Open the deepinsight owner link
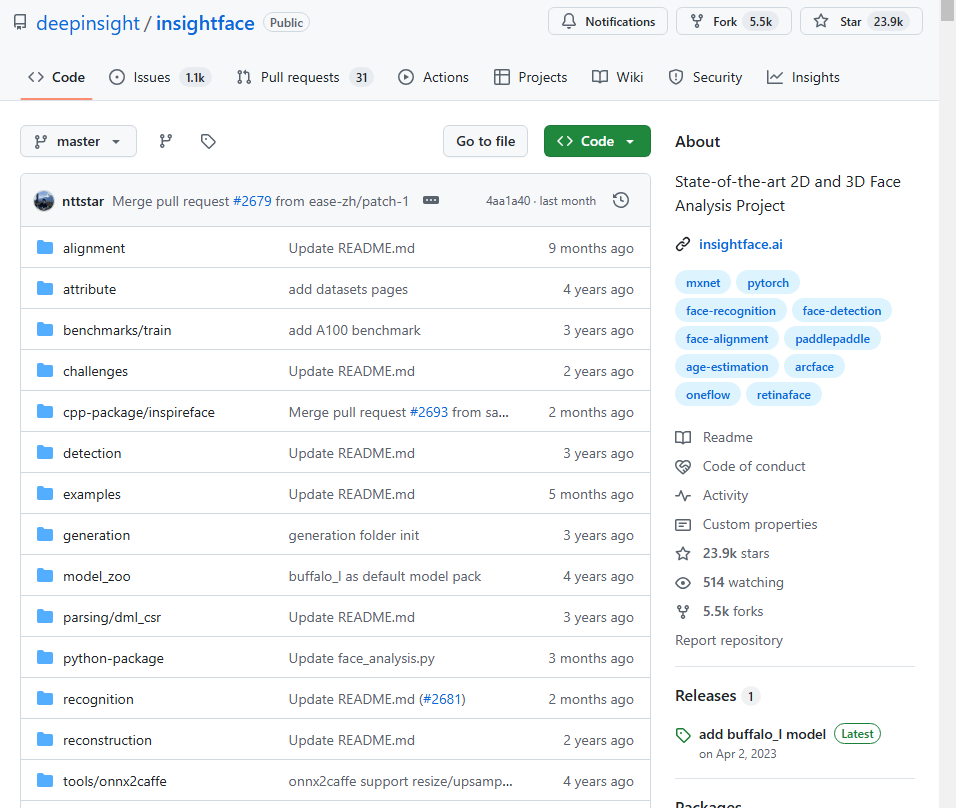 click(88, 23)
